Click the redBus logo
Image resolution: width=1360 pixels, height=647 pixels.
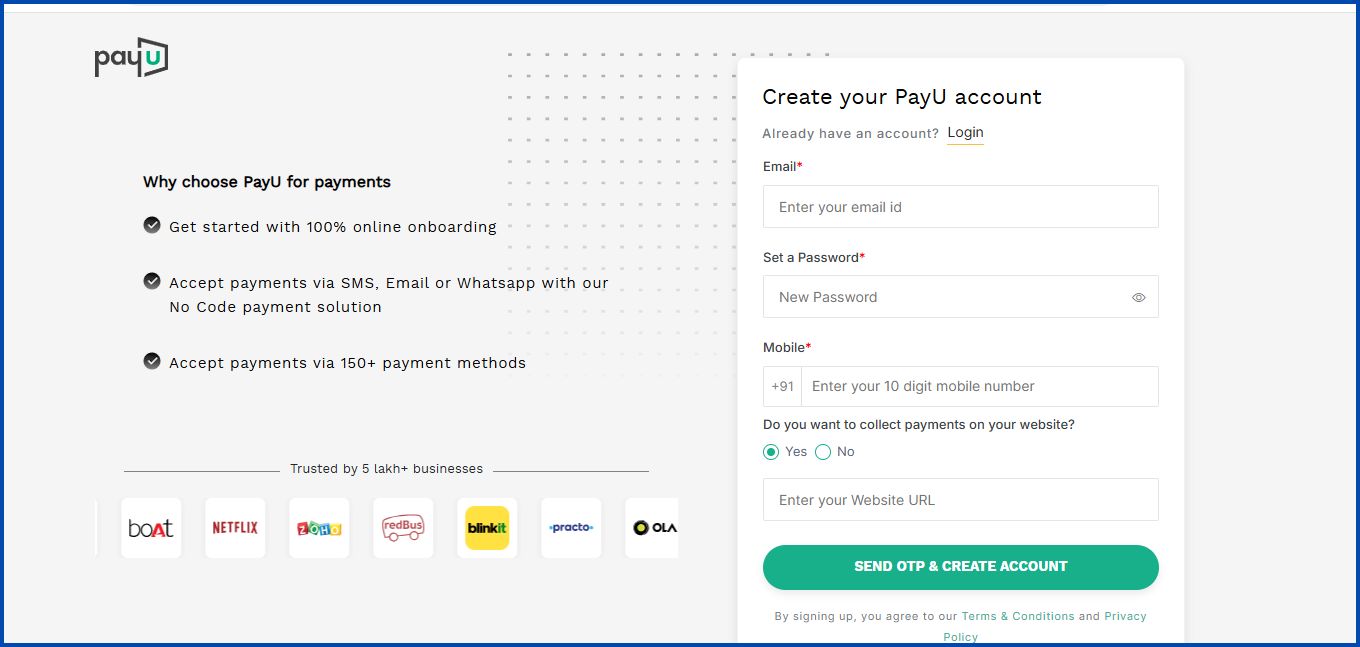pyautogui.click(x=403, y=528)
